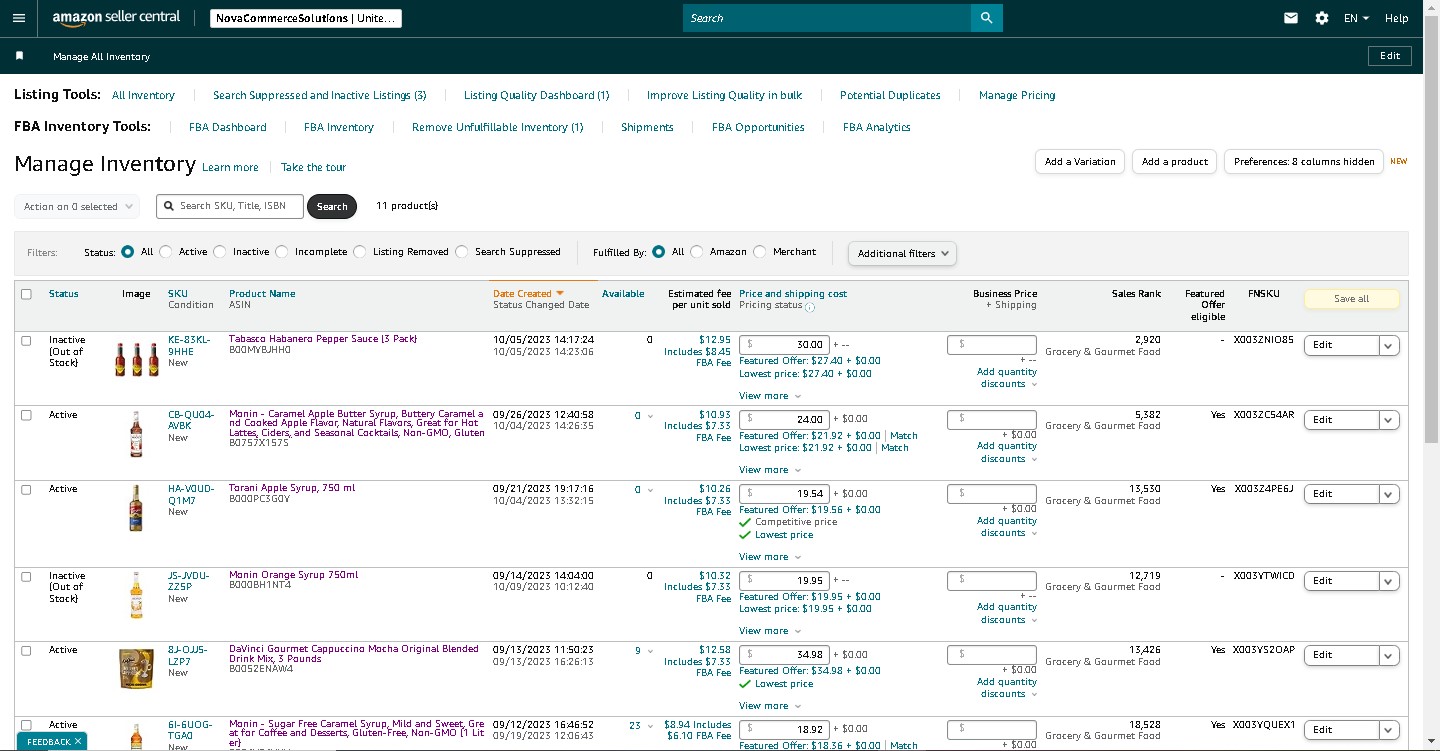This screenshot has width=1440, height=751.
Task: Open Remove Unfulfillable Inventory
Action: pos(497,127)
